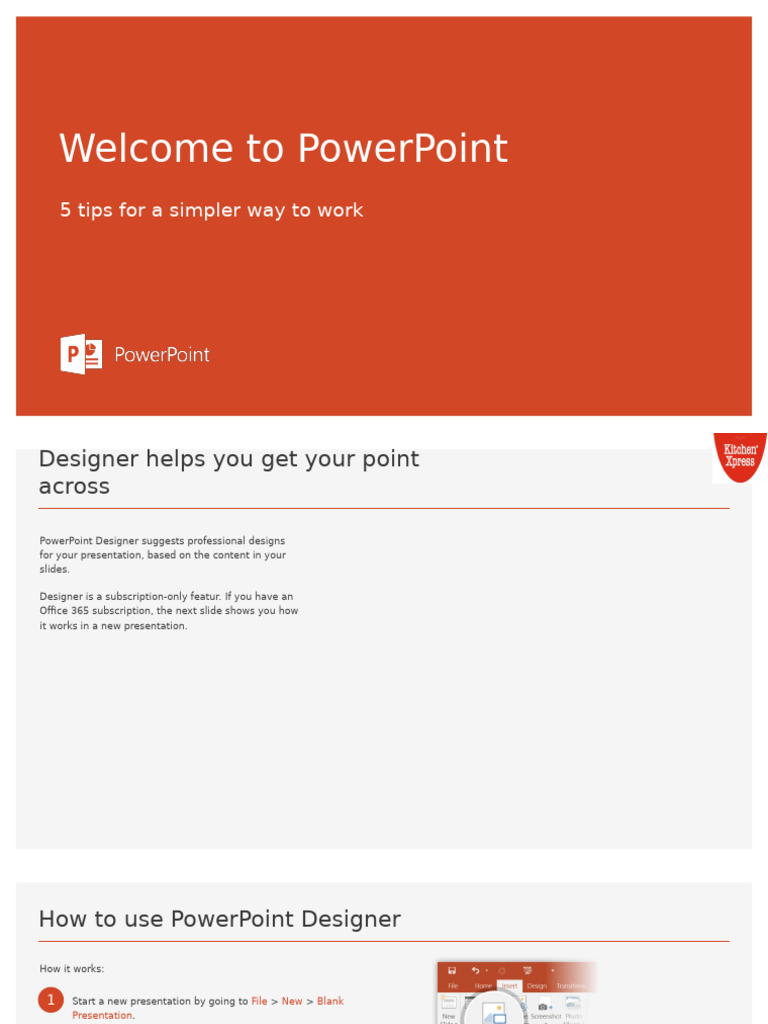Click the orange "File" link in step 1
The height and width of the screenshot is (1024, 768).
tap(259, 1001)
